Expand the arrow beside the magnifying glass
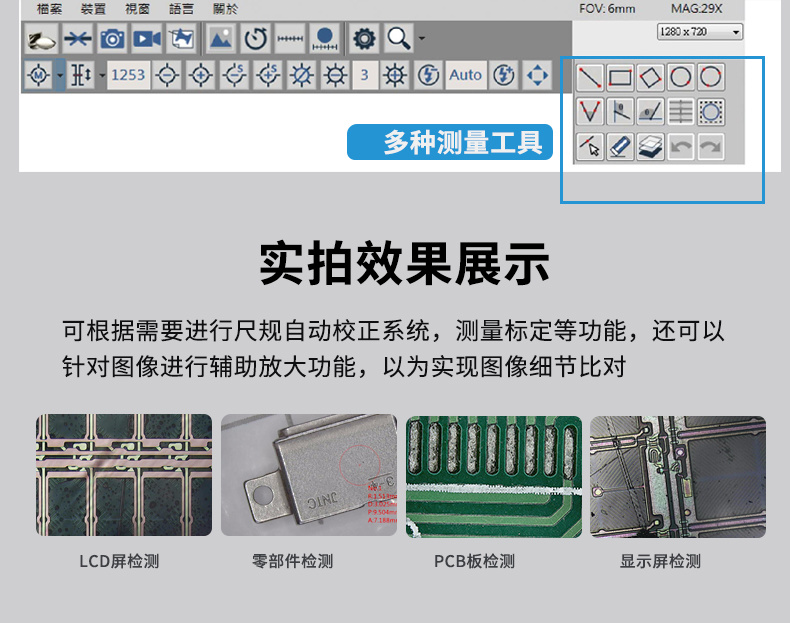Image resolution: width=790 pixels, height=623 pixels. point(422,38)
